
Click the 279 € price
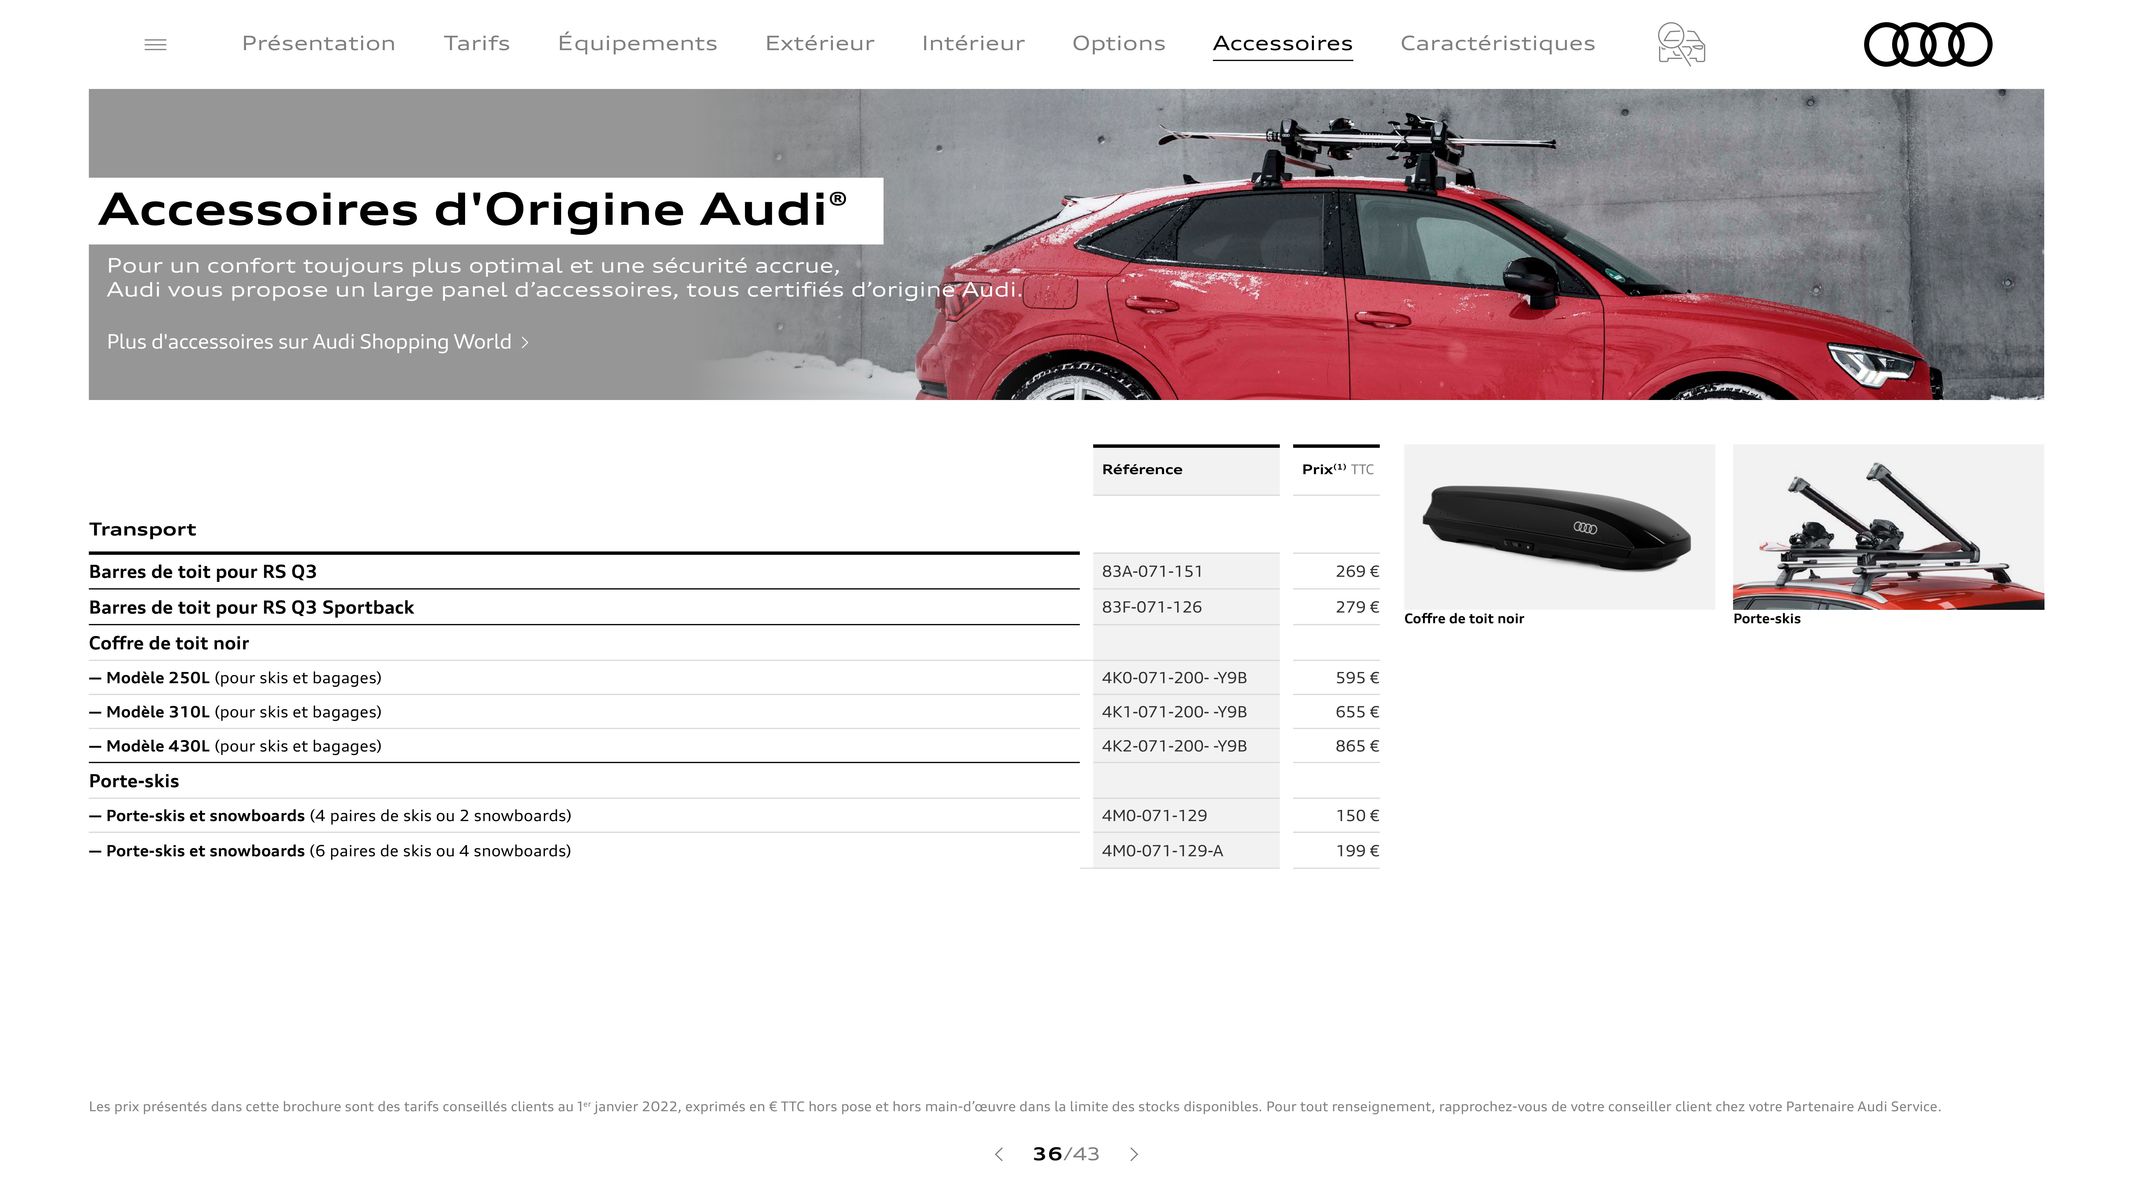click(1357, 607)
